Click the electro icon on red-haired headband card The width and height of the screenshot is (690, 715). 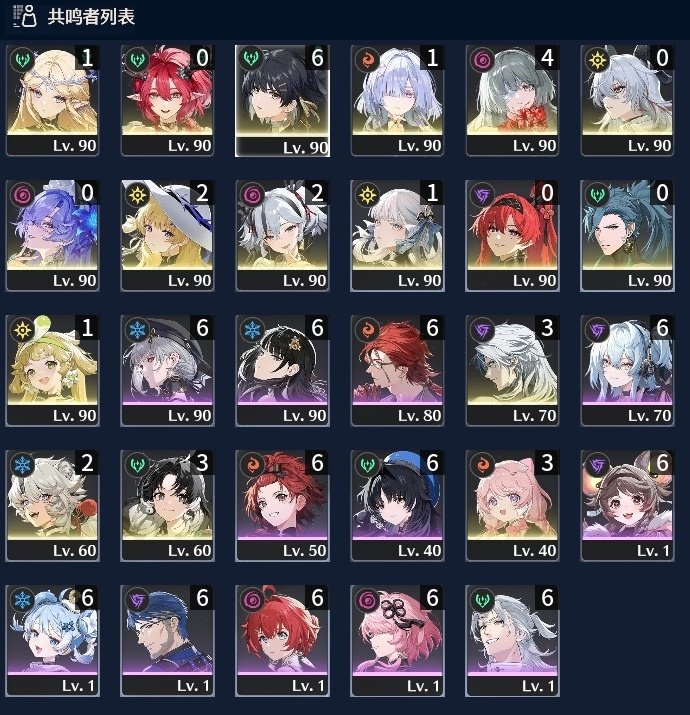[483, 195]
